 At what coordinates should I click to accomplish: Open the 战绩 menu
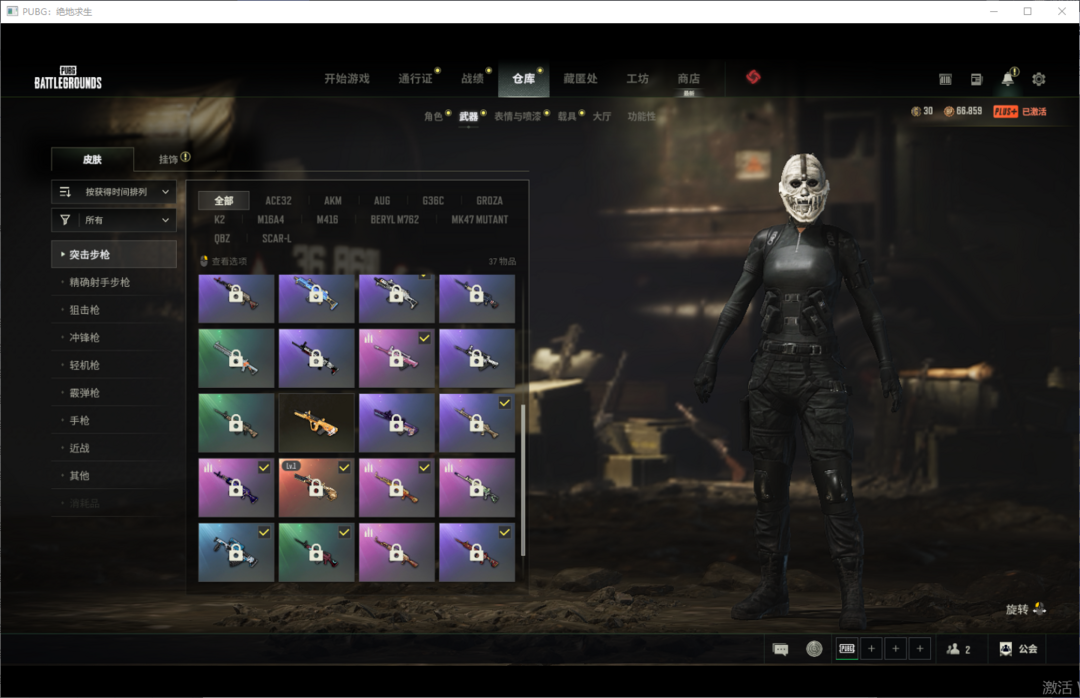(472, 79)
